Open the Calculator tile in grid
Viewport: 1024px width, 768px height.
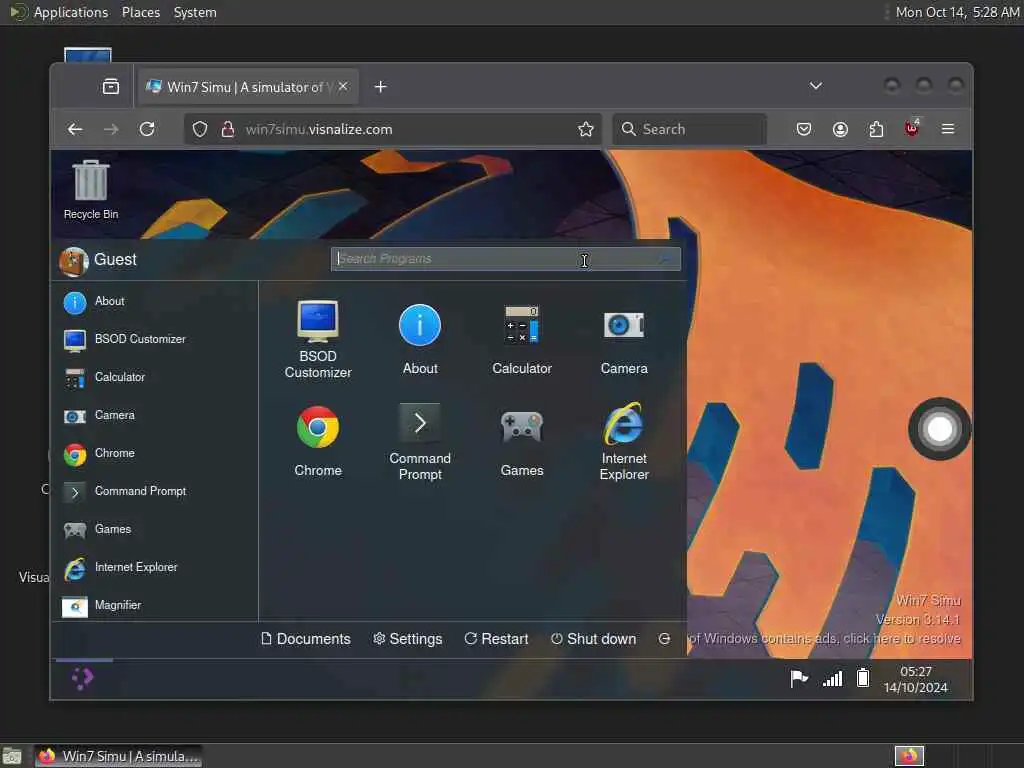coord(522,340)
